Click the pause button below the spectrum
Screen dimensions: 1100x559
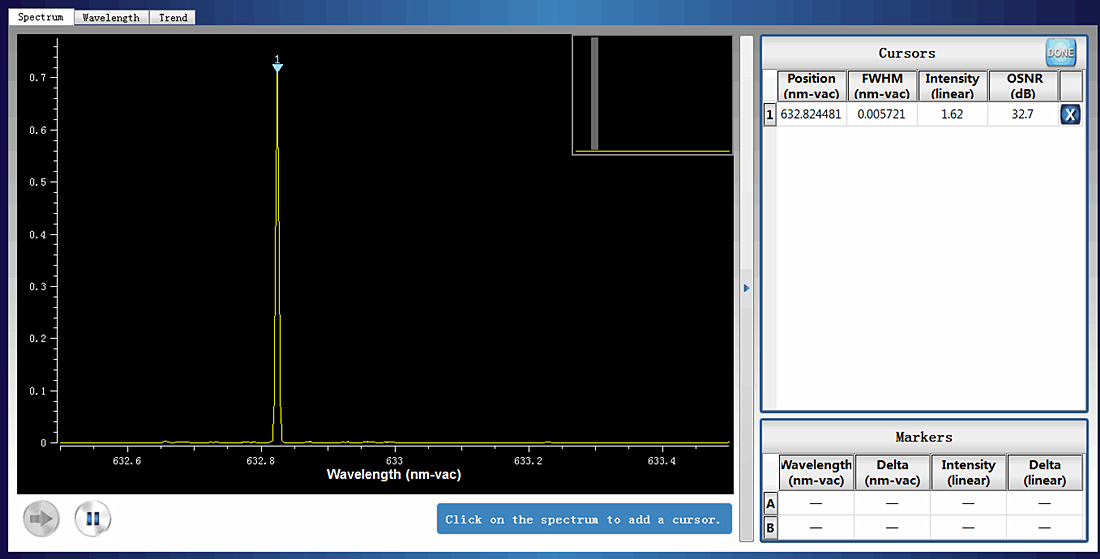pyautogui.click(x=93, y=519)
